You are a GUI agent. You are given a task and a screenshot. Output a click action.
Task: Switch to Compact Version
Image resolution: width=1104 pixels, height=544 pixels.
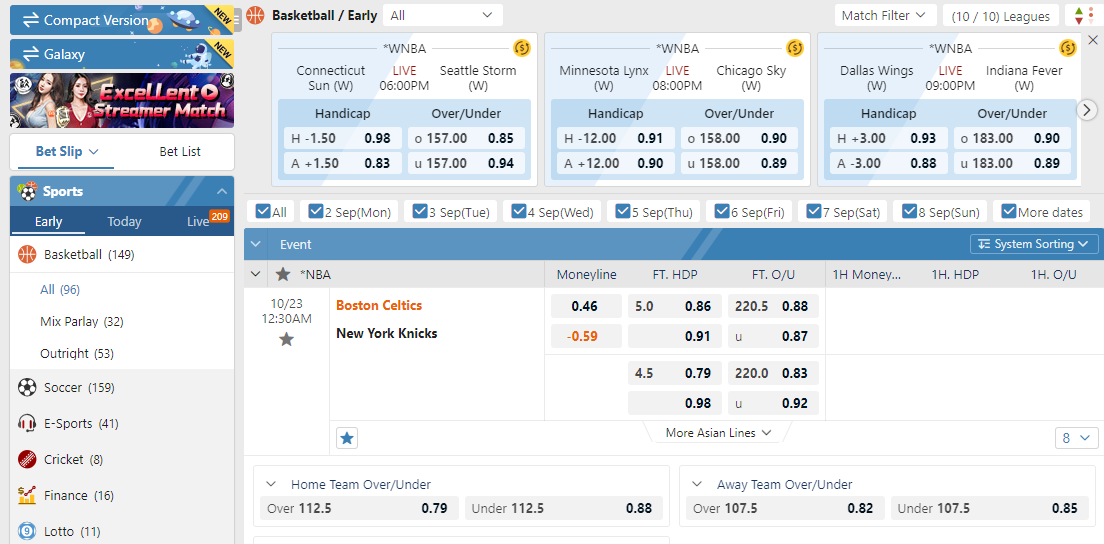point(122,20)
